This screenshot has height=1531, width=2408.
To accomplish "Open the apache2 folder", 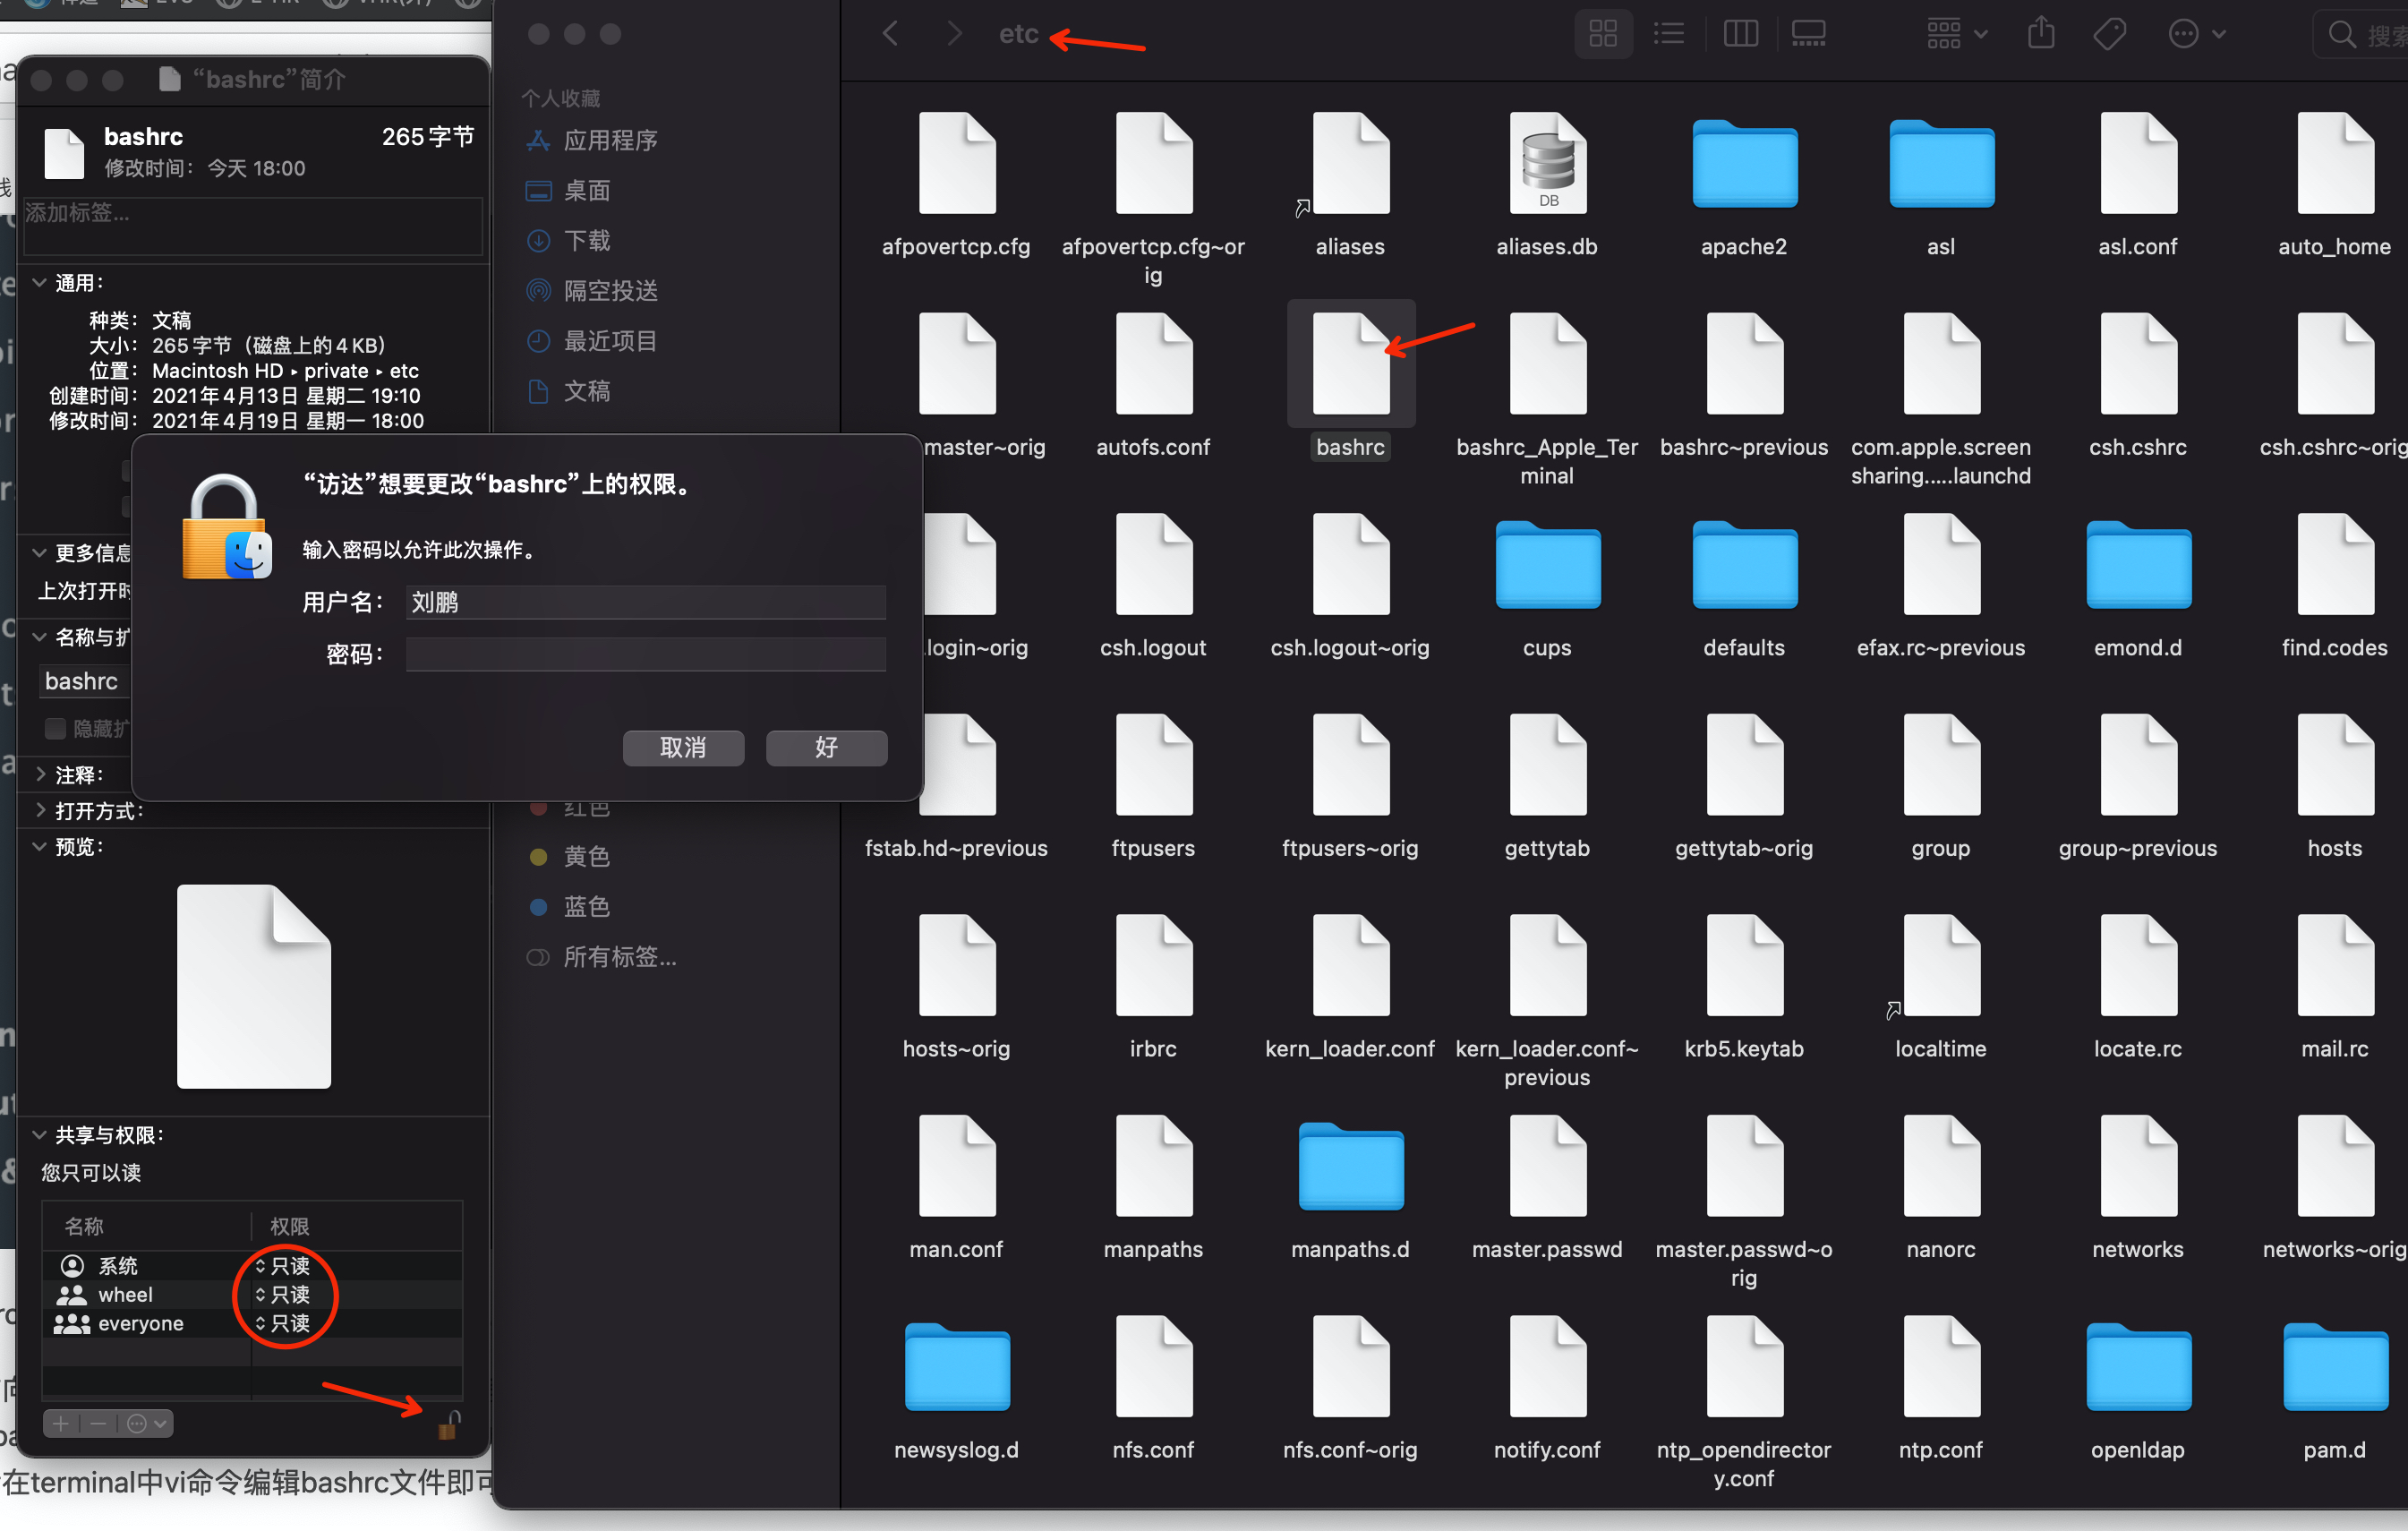I will coord(1743,166).
